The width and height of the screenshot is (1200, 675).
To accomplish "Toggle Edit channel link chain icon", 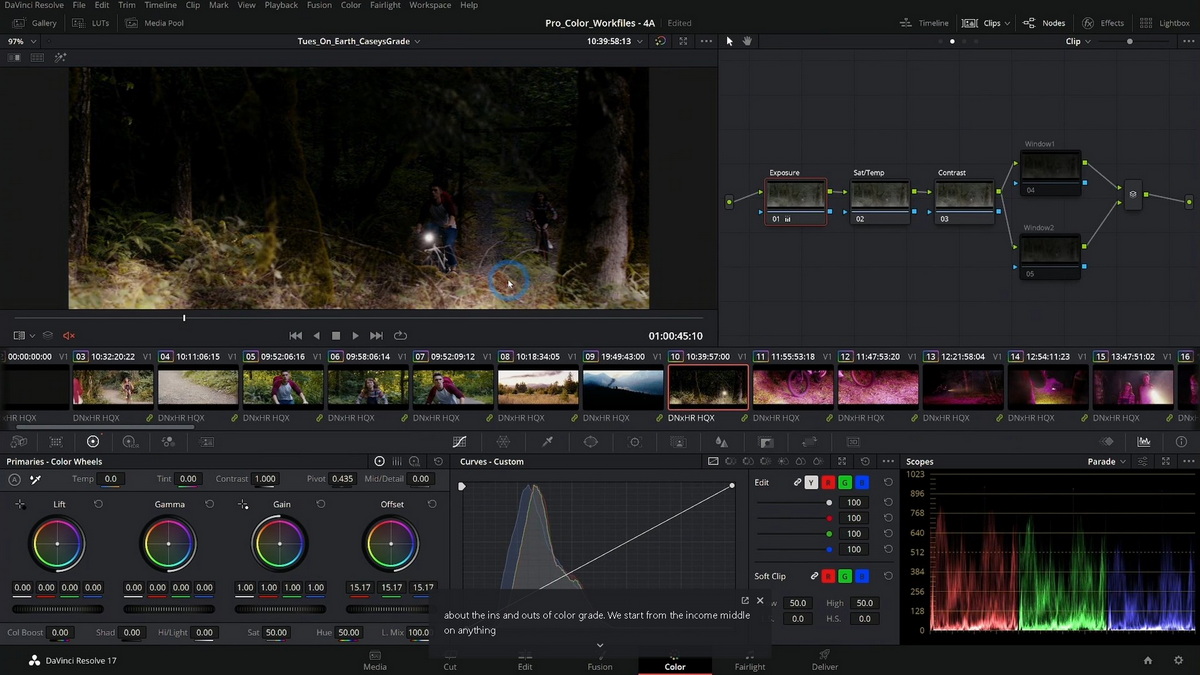I will pos(797,482).
